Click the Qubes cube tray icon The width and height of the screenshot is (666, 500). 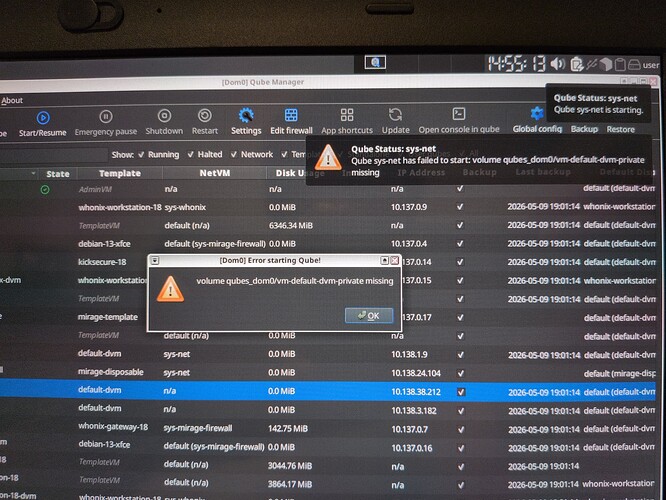[x=606, y=64]
